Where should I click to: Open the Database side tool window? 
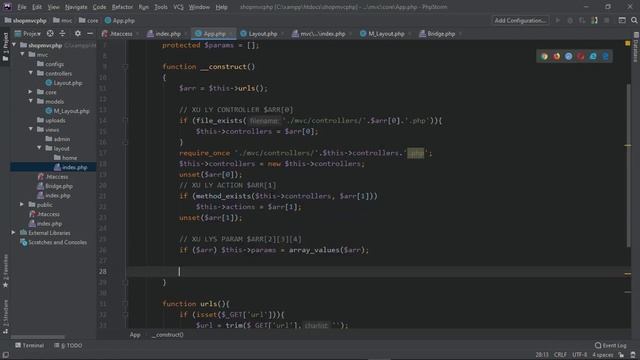[636, 48]
